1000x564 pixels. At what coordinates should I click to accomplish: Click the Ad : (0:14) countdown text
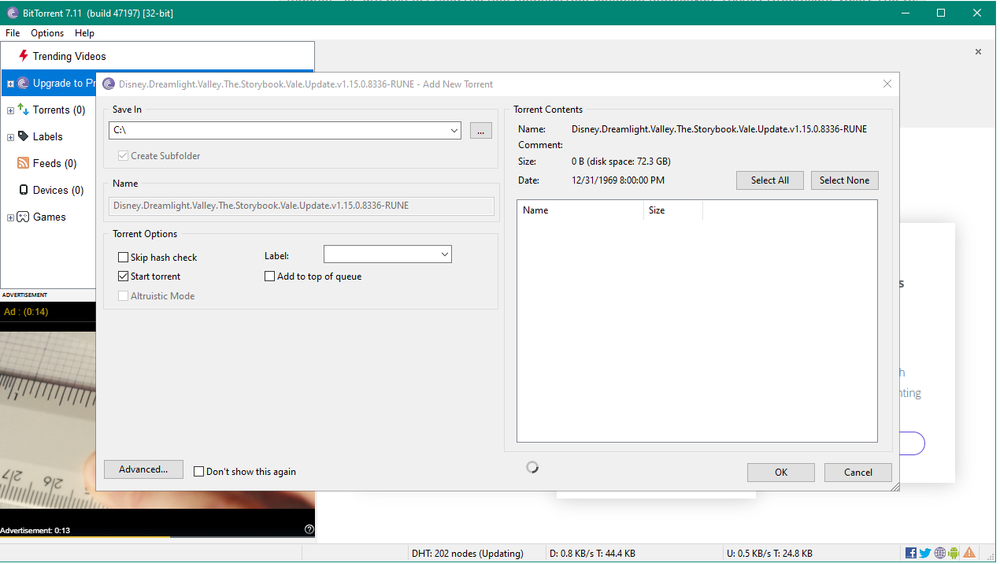tap(26, 311)
